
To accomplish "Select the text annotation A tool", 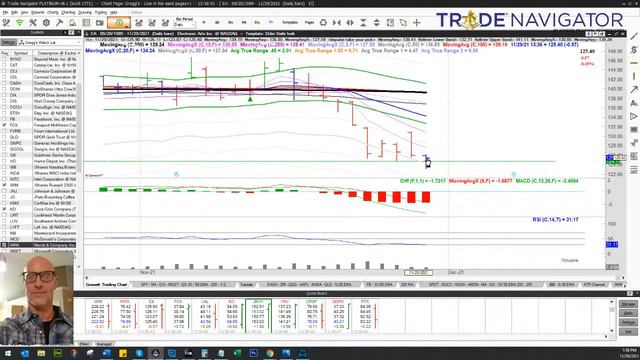I will pyautogui.click(x=634, y=103).
